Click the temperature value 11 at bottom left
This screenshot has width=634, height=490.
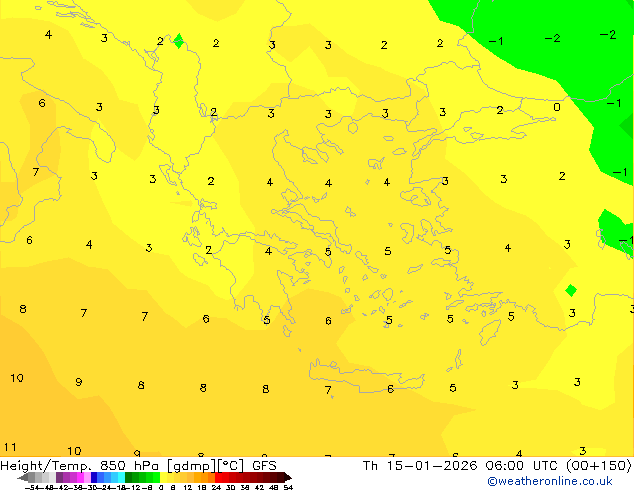click(10, 447)
